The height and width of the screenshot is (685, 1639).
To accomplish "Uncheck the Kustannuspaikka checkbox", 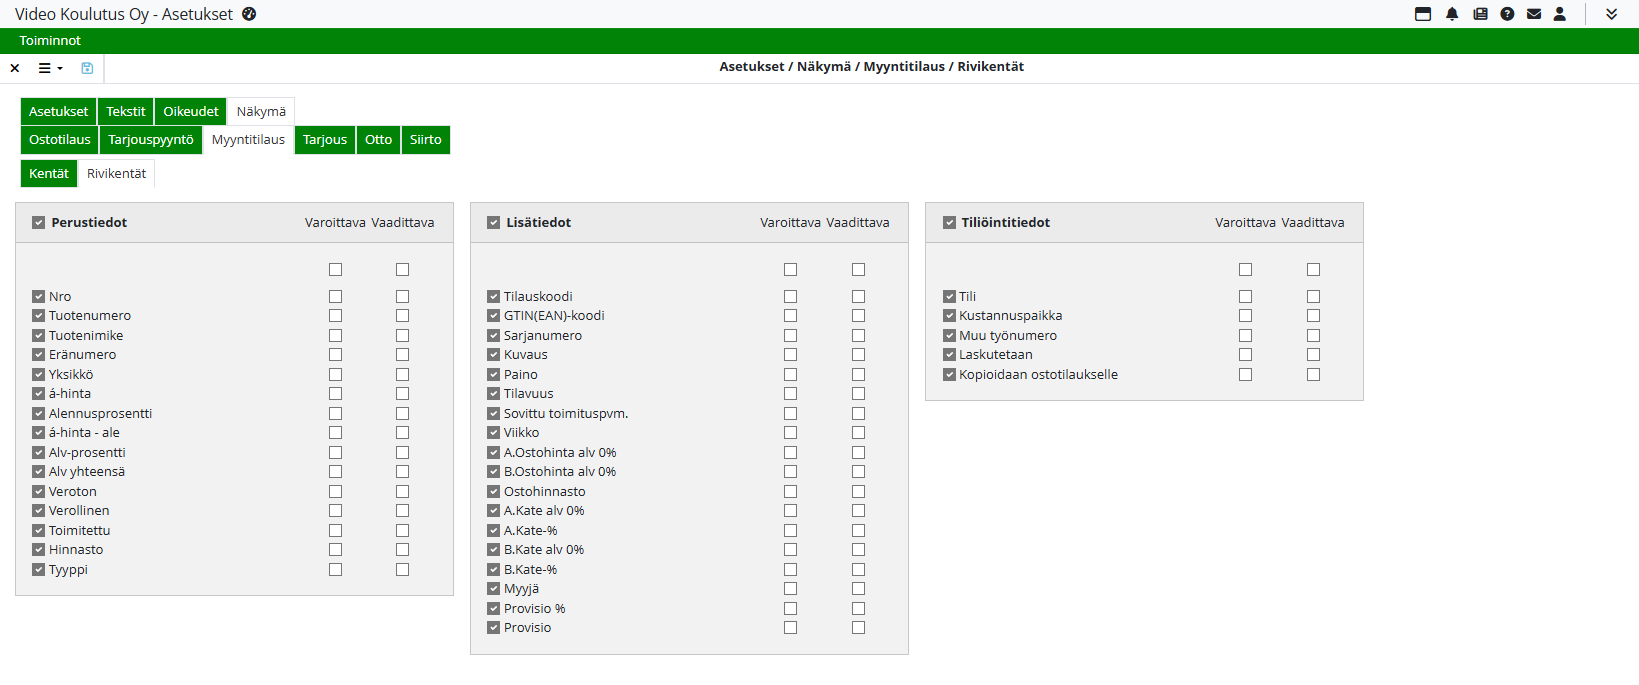I will pyautogui.click(x=949, y=316).
